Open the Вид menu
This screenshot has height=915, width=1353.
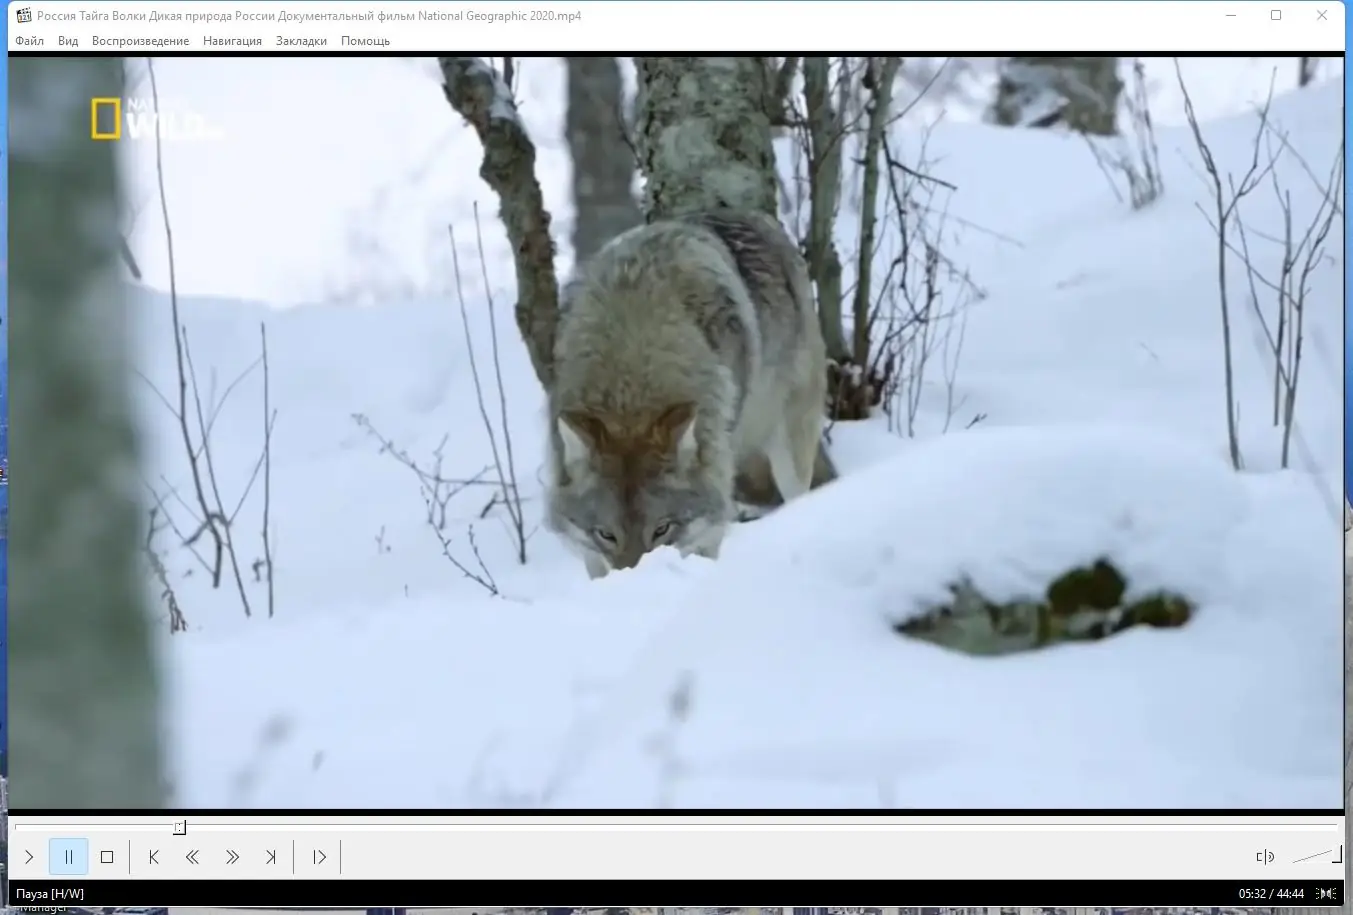tap(67, 41)
